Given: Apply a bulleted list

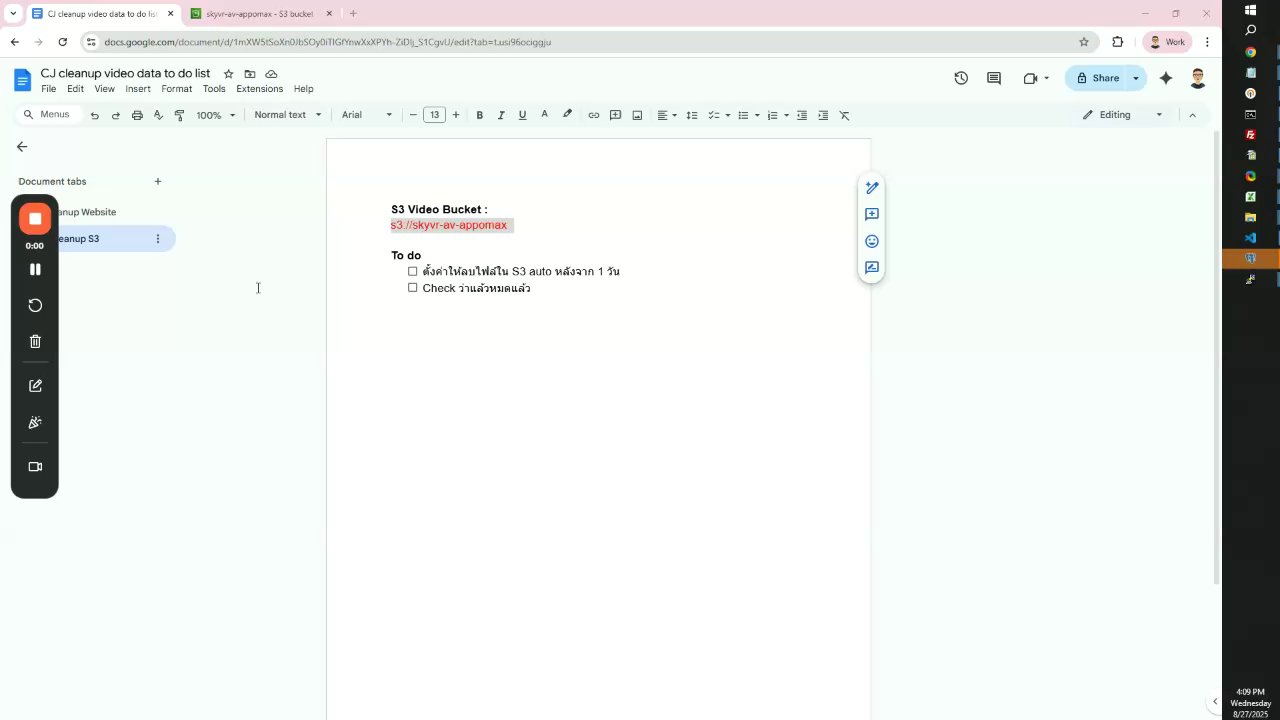Looking at the screenshot, I should pos(743,115).
